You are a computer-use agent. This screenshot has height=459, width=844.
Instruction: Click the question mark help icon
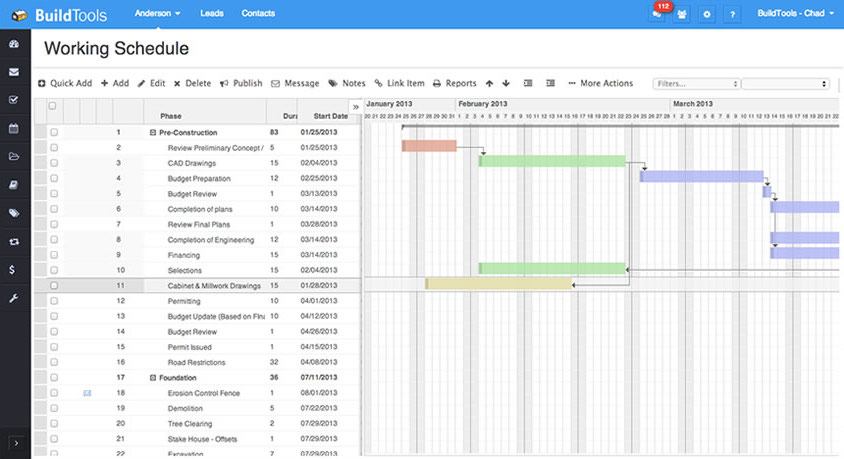pos(732,15)
